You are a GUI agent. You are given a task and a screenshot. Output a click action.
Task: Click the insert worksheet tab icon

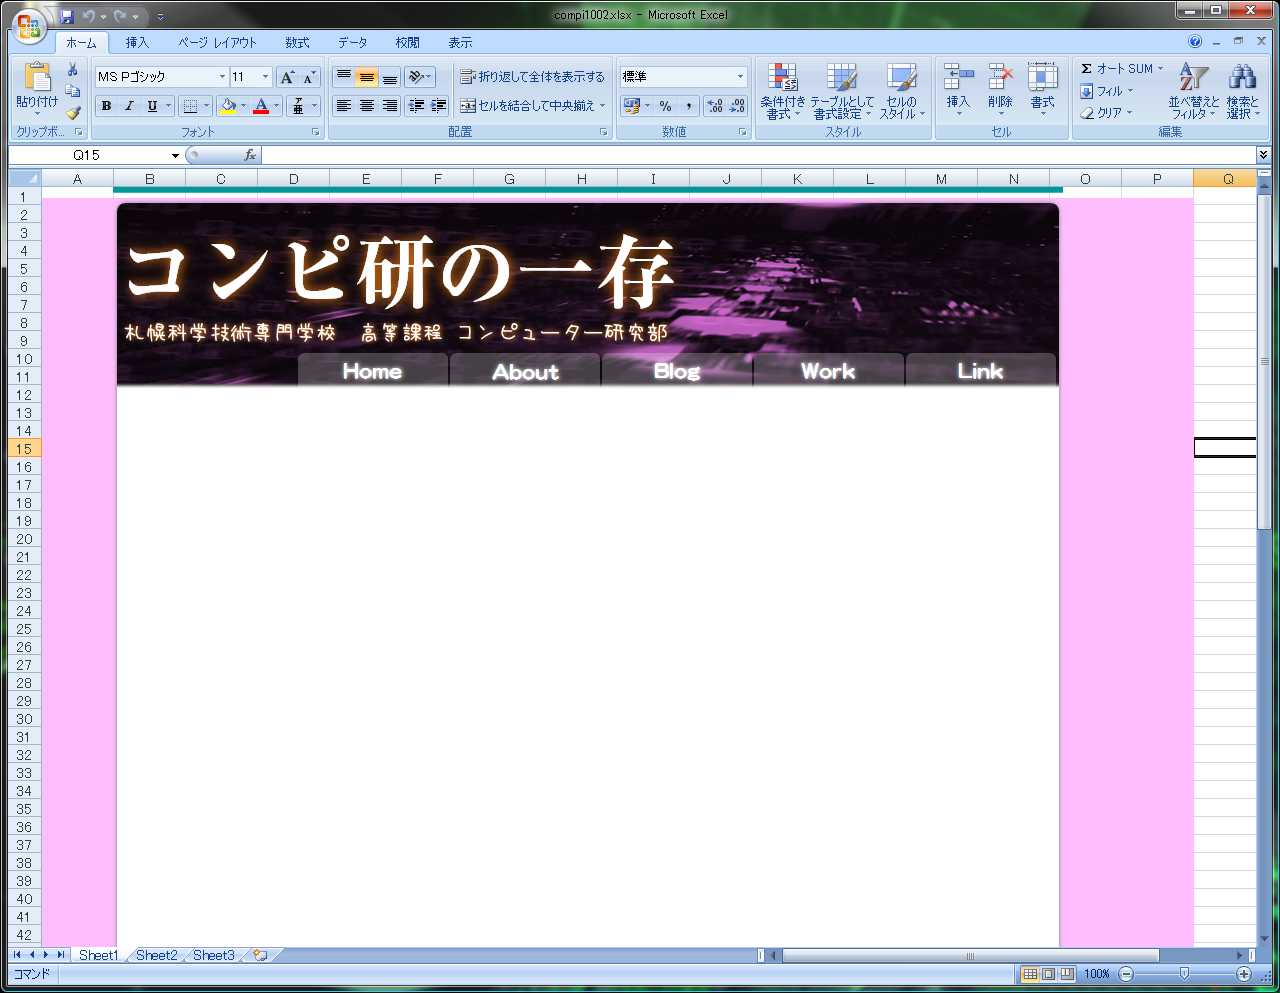260,955
